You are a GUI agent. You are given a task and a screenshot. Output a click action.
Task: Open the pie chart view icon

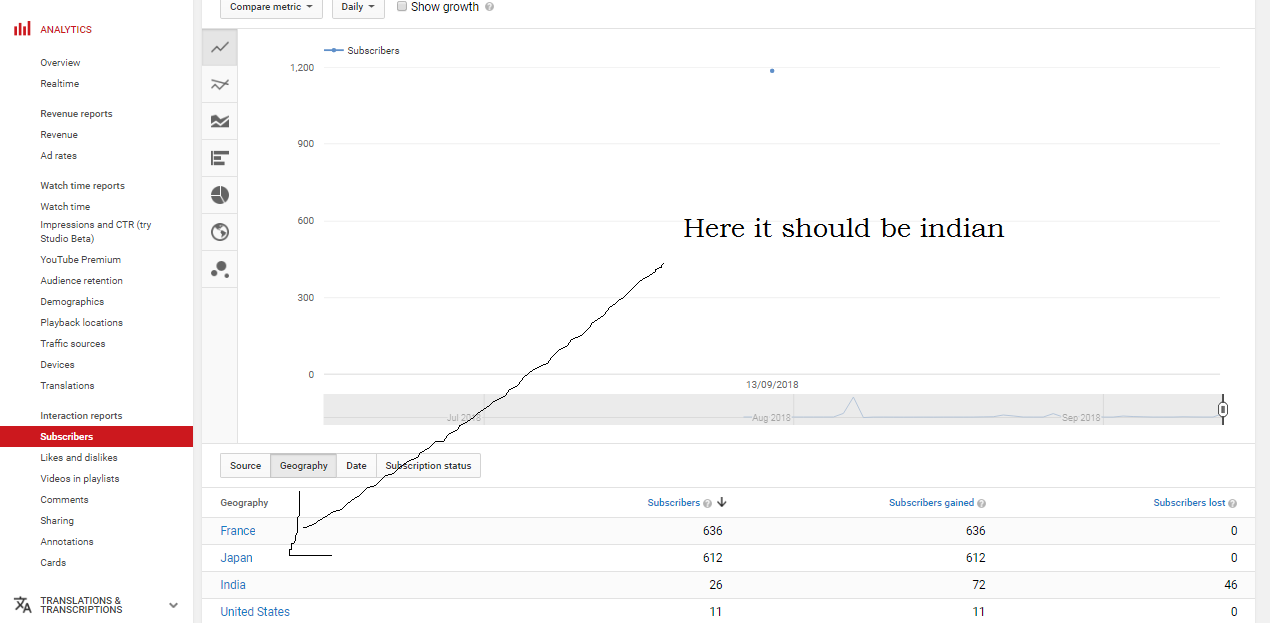tap(220, 195)
